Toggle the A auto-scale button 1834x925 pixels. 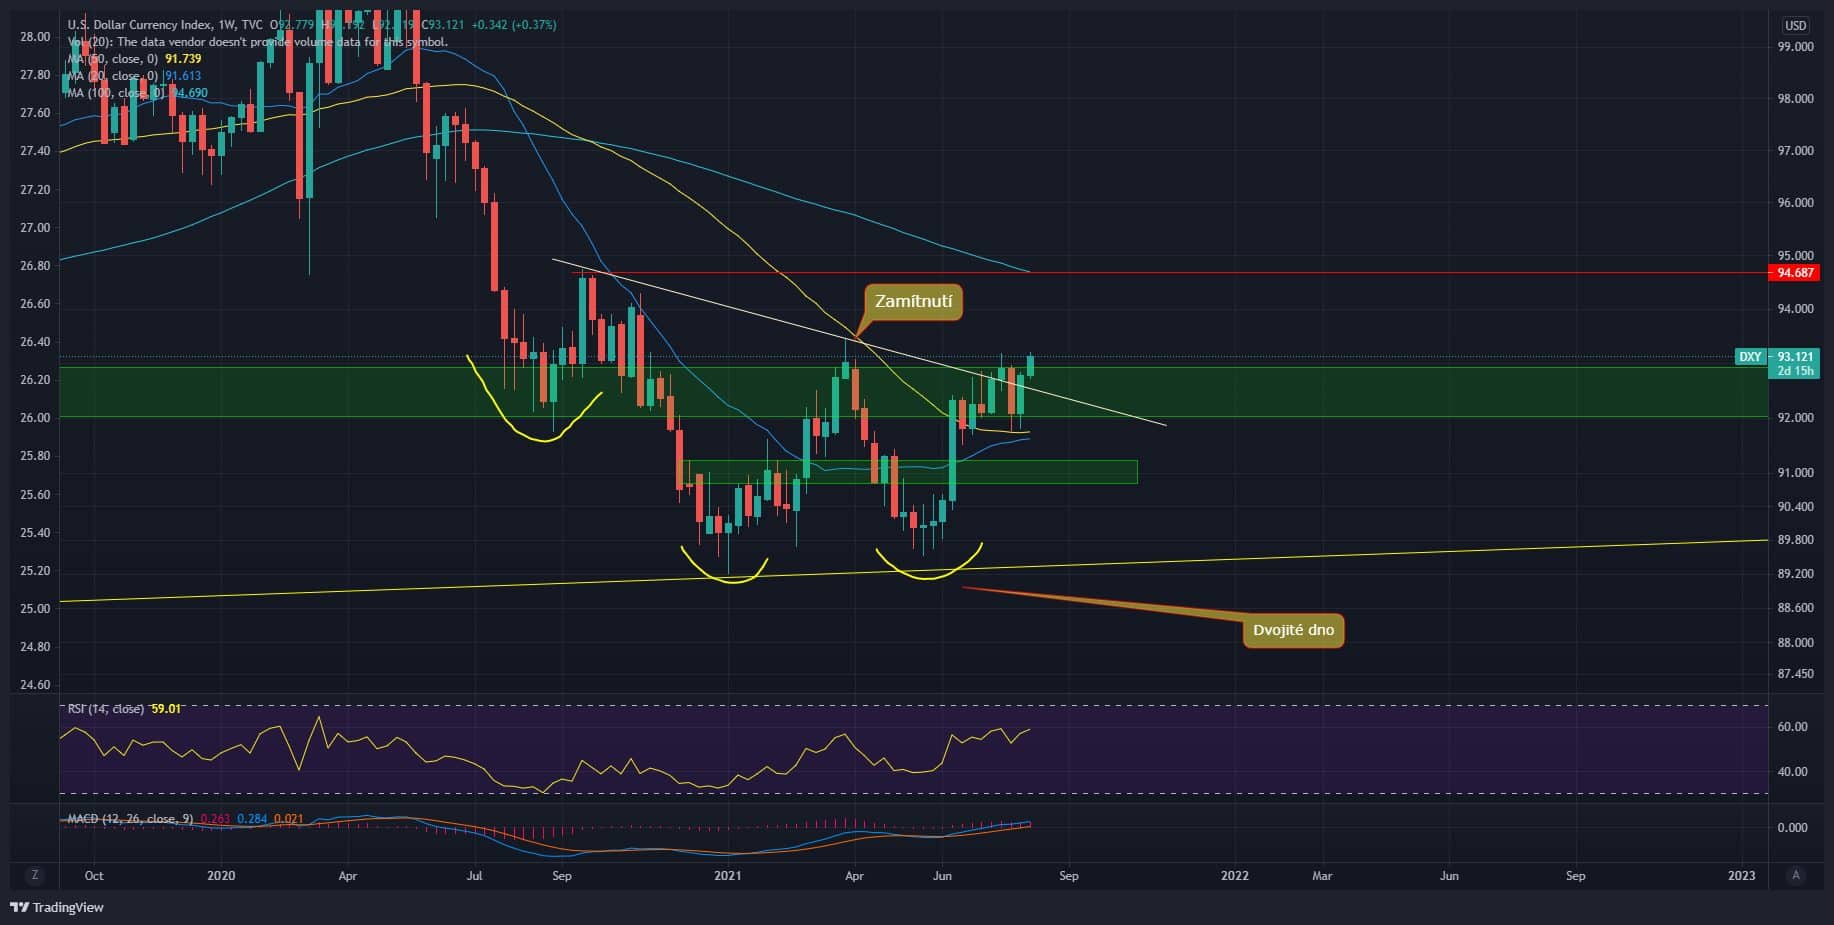pyautogui.click(x=1796, y=875)
